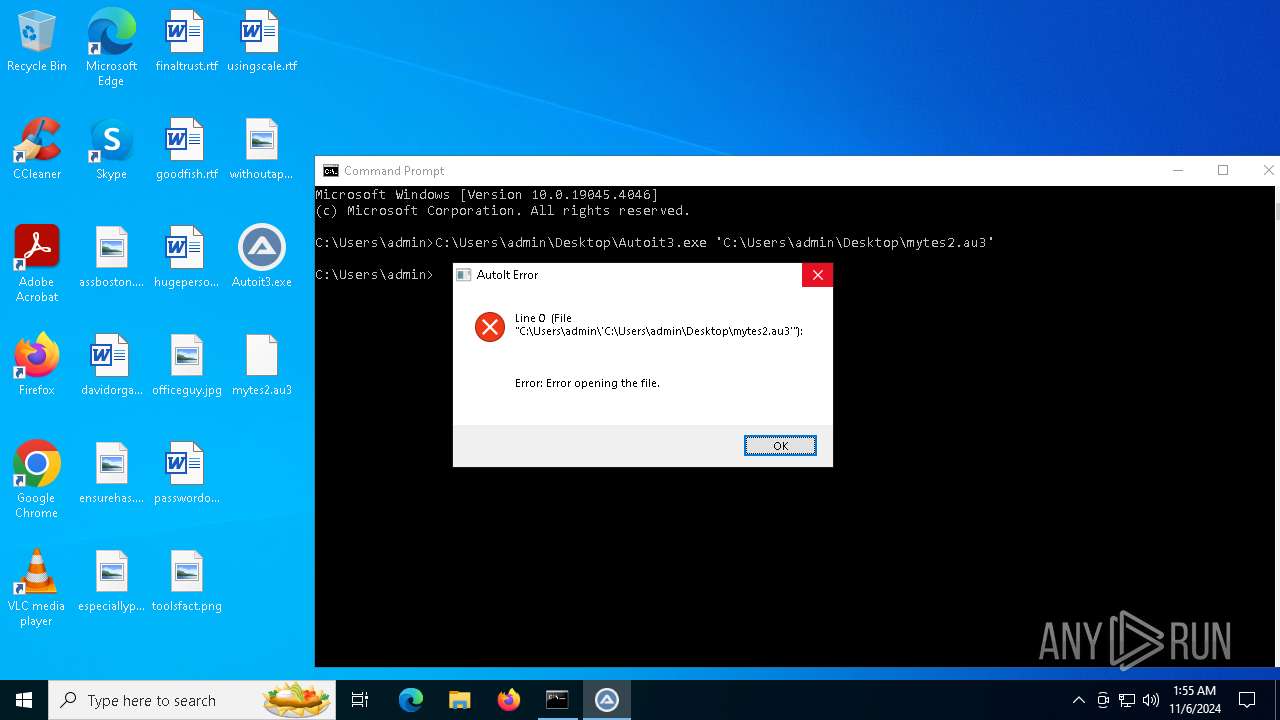Open CCleaner desktop shortcut

click(x=37, y=149)
